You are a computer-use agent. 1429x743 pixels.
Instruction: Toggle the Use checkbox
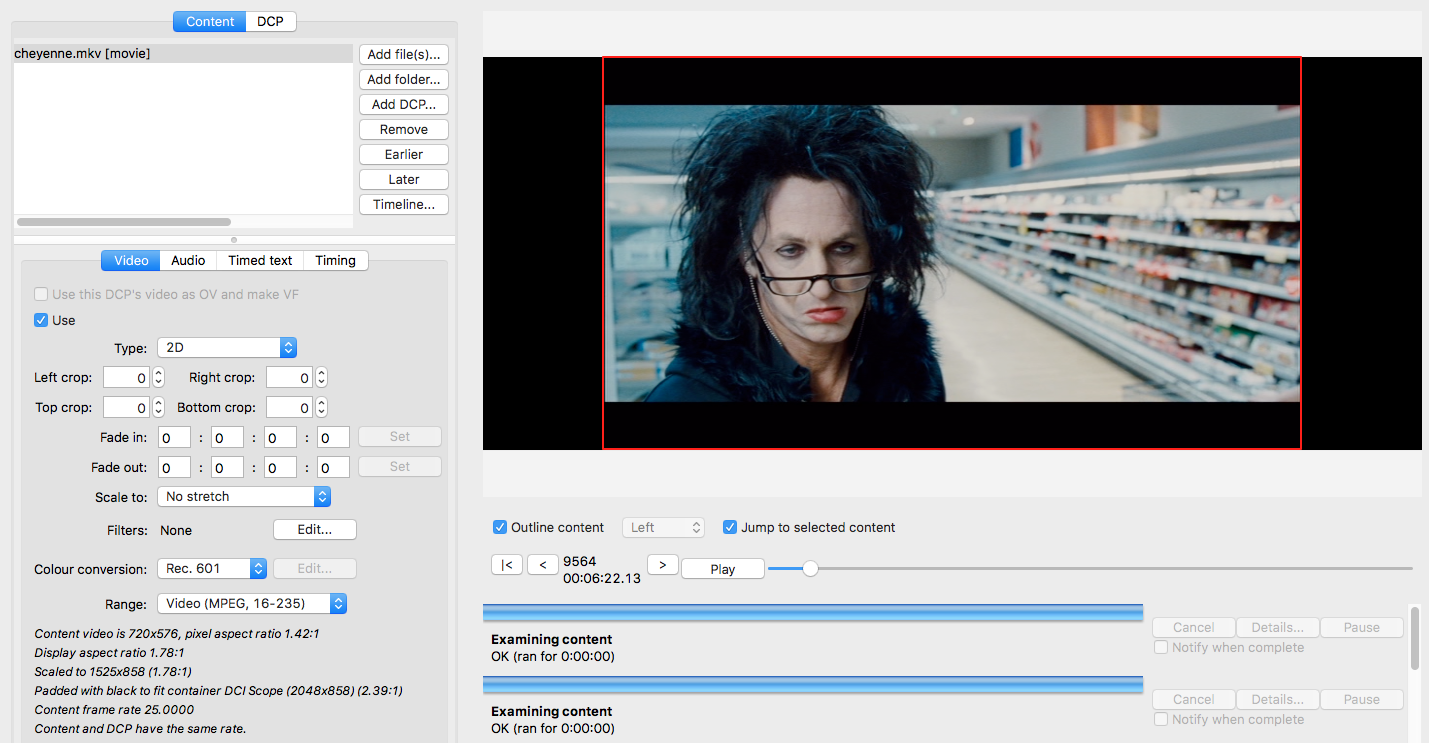tap(41, 320)
